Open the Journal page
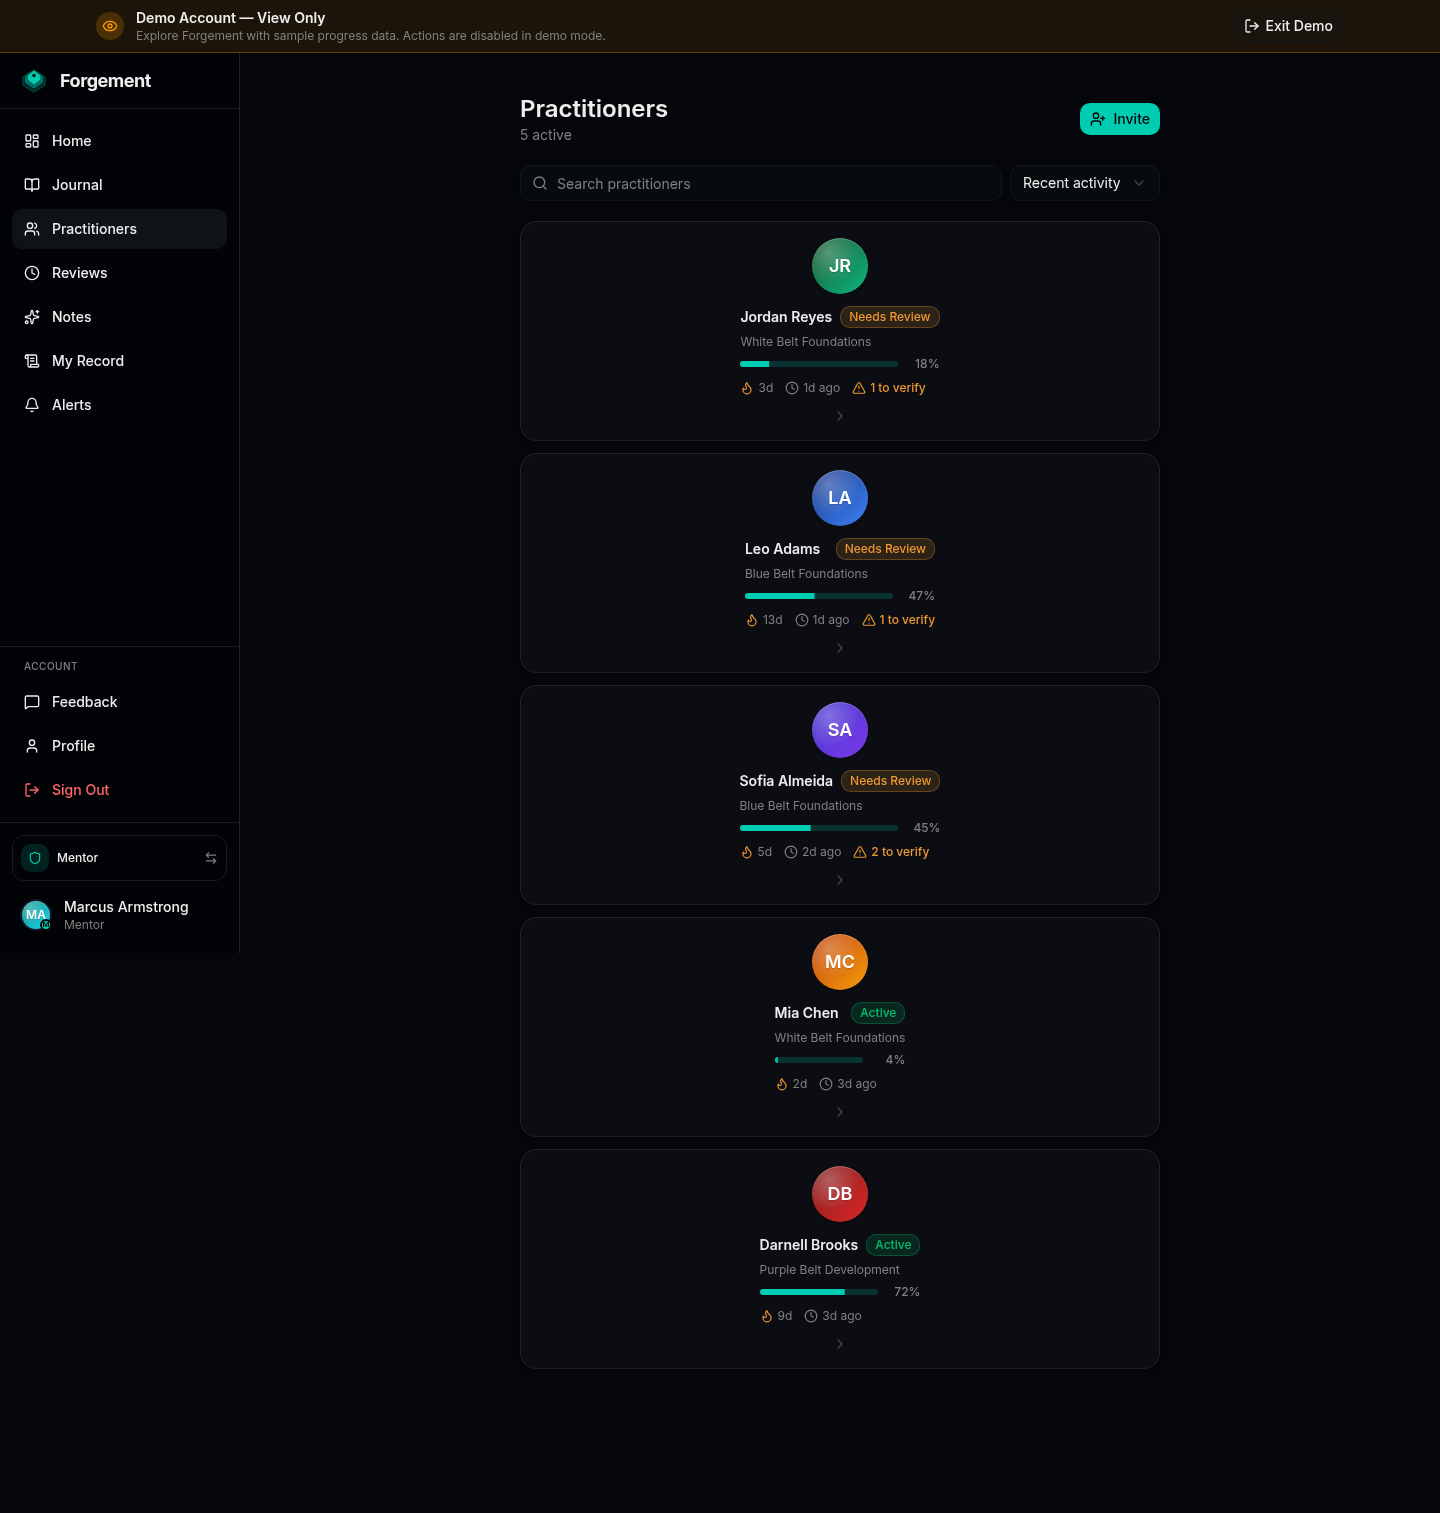This screenshot has width=1440, height=1513. (119, 185)
